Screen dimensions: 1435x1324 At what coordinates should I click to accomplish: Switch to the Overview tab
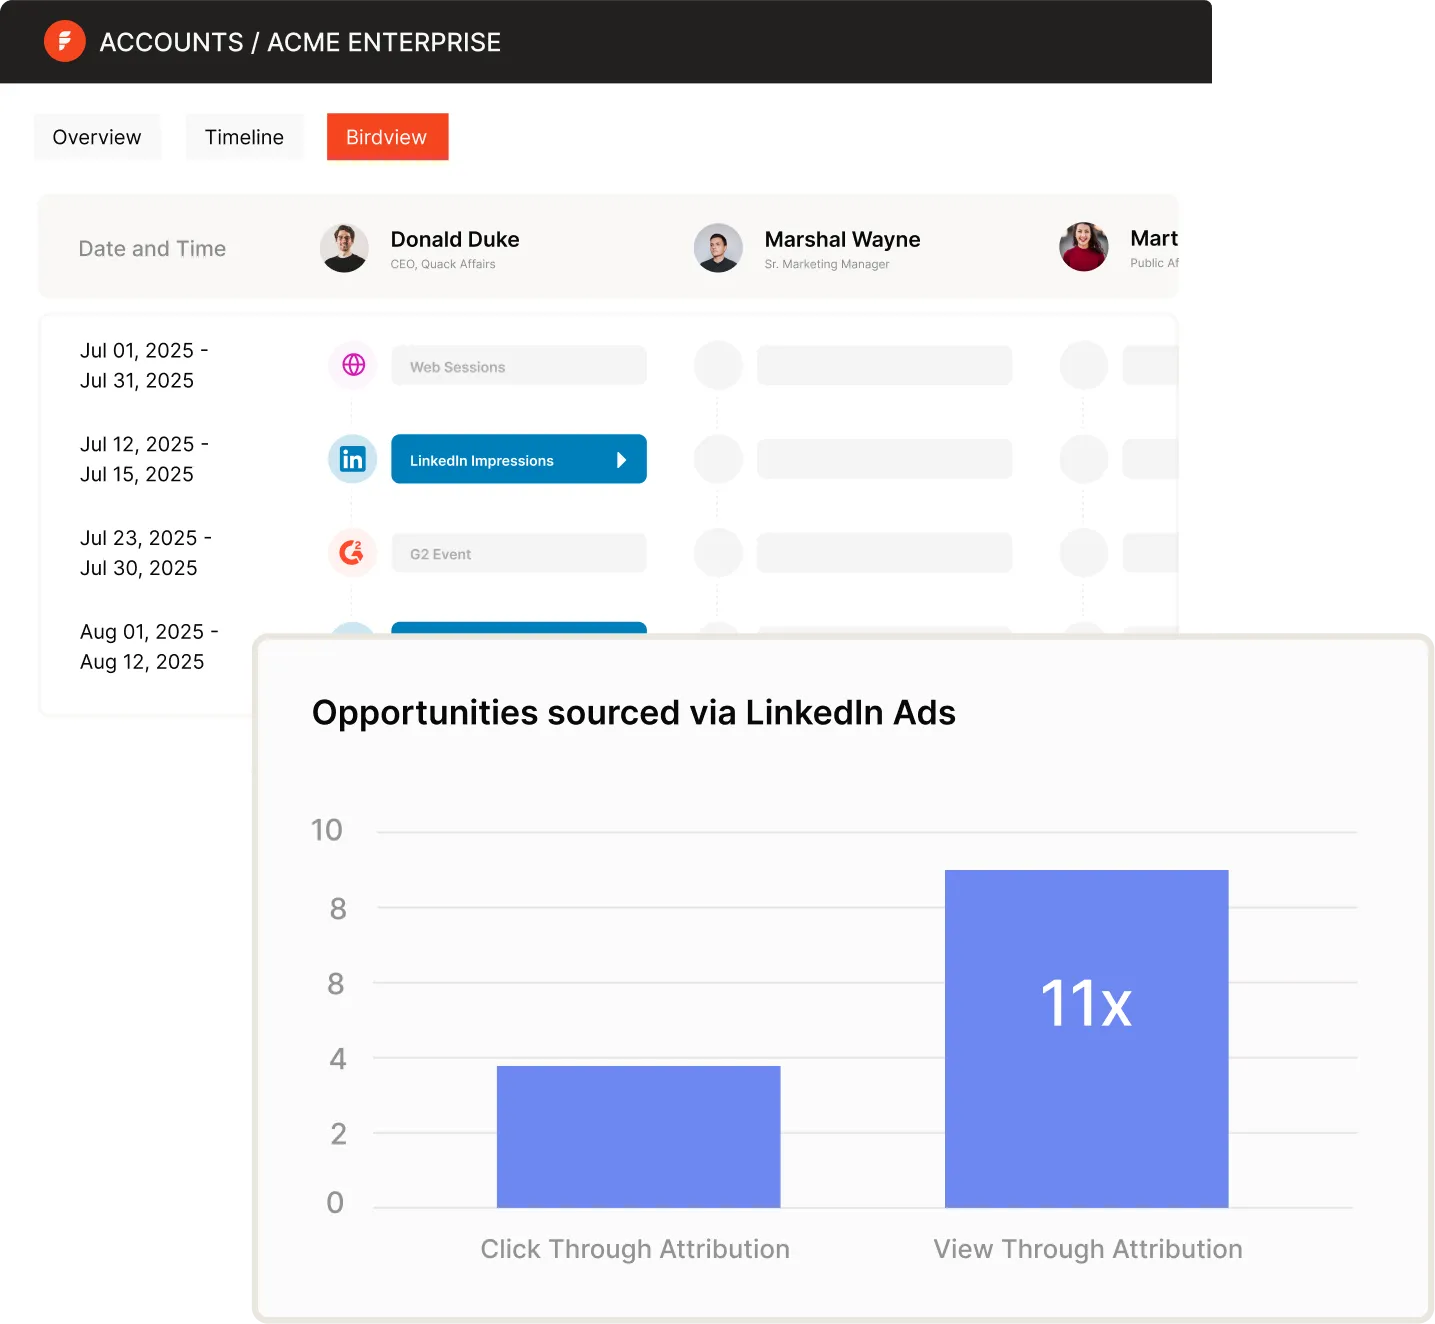point(96,137)
